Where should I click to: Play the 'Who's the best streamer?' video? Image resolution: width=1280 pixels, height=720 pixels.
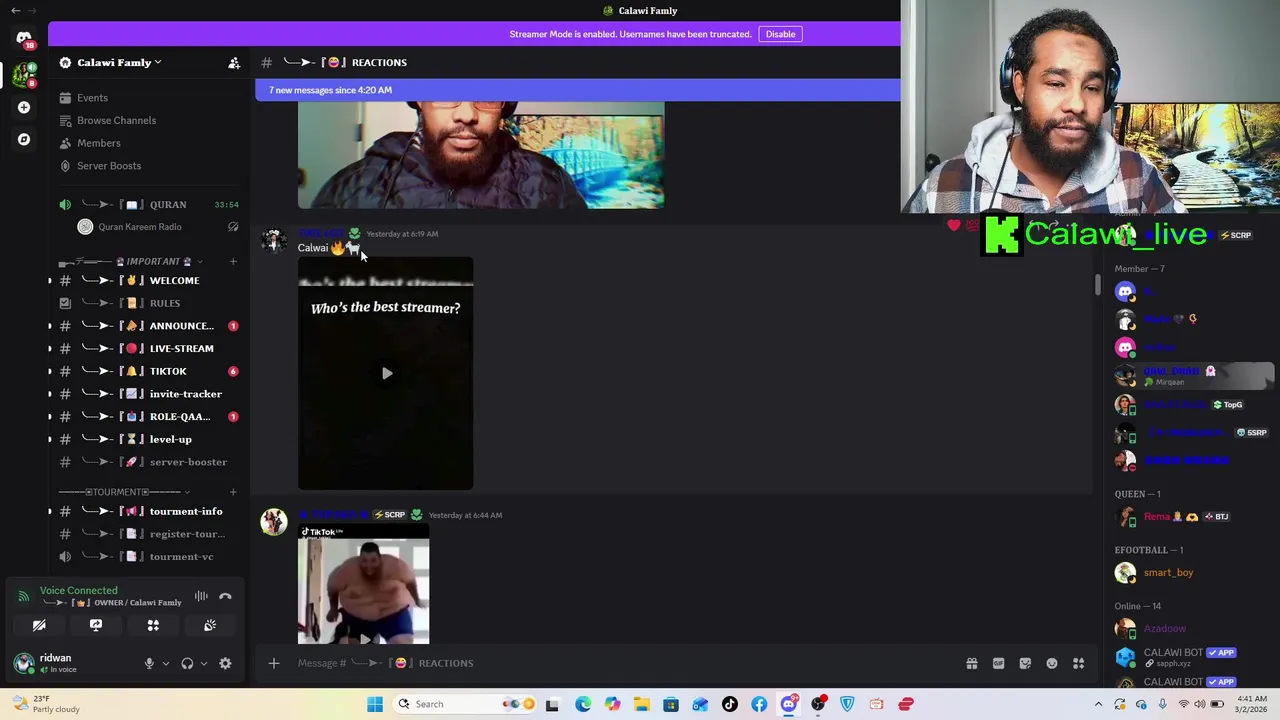[387, 373]
